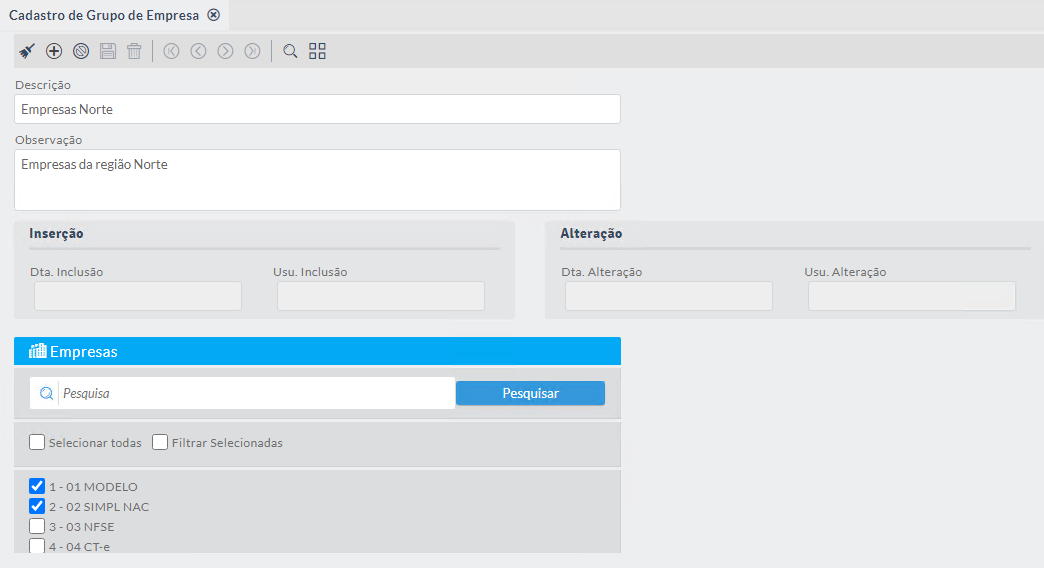This screenshot has height=568, width=1044.
Task: Click the Empresas section header
Action: 318,351
